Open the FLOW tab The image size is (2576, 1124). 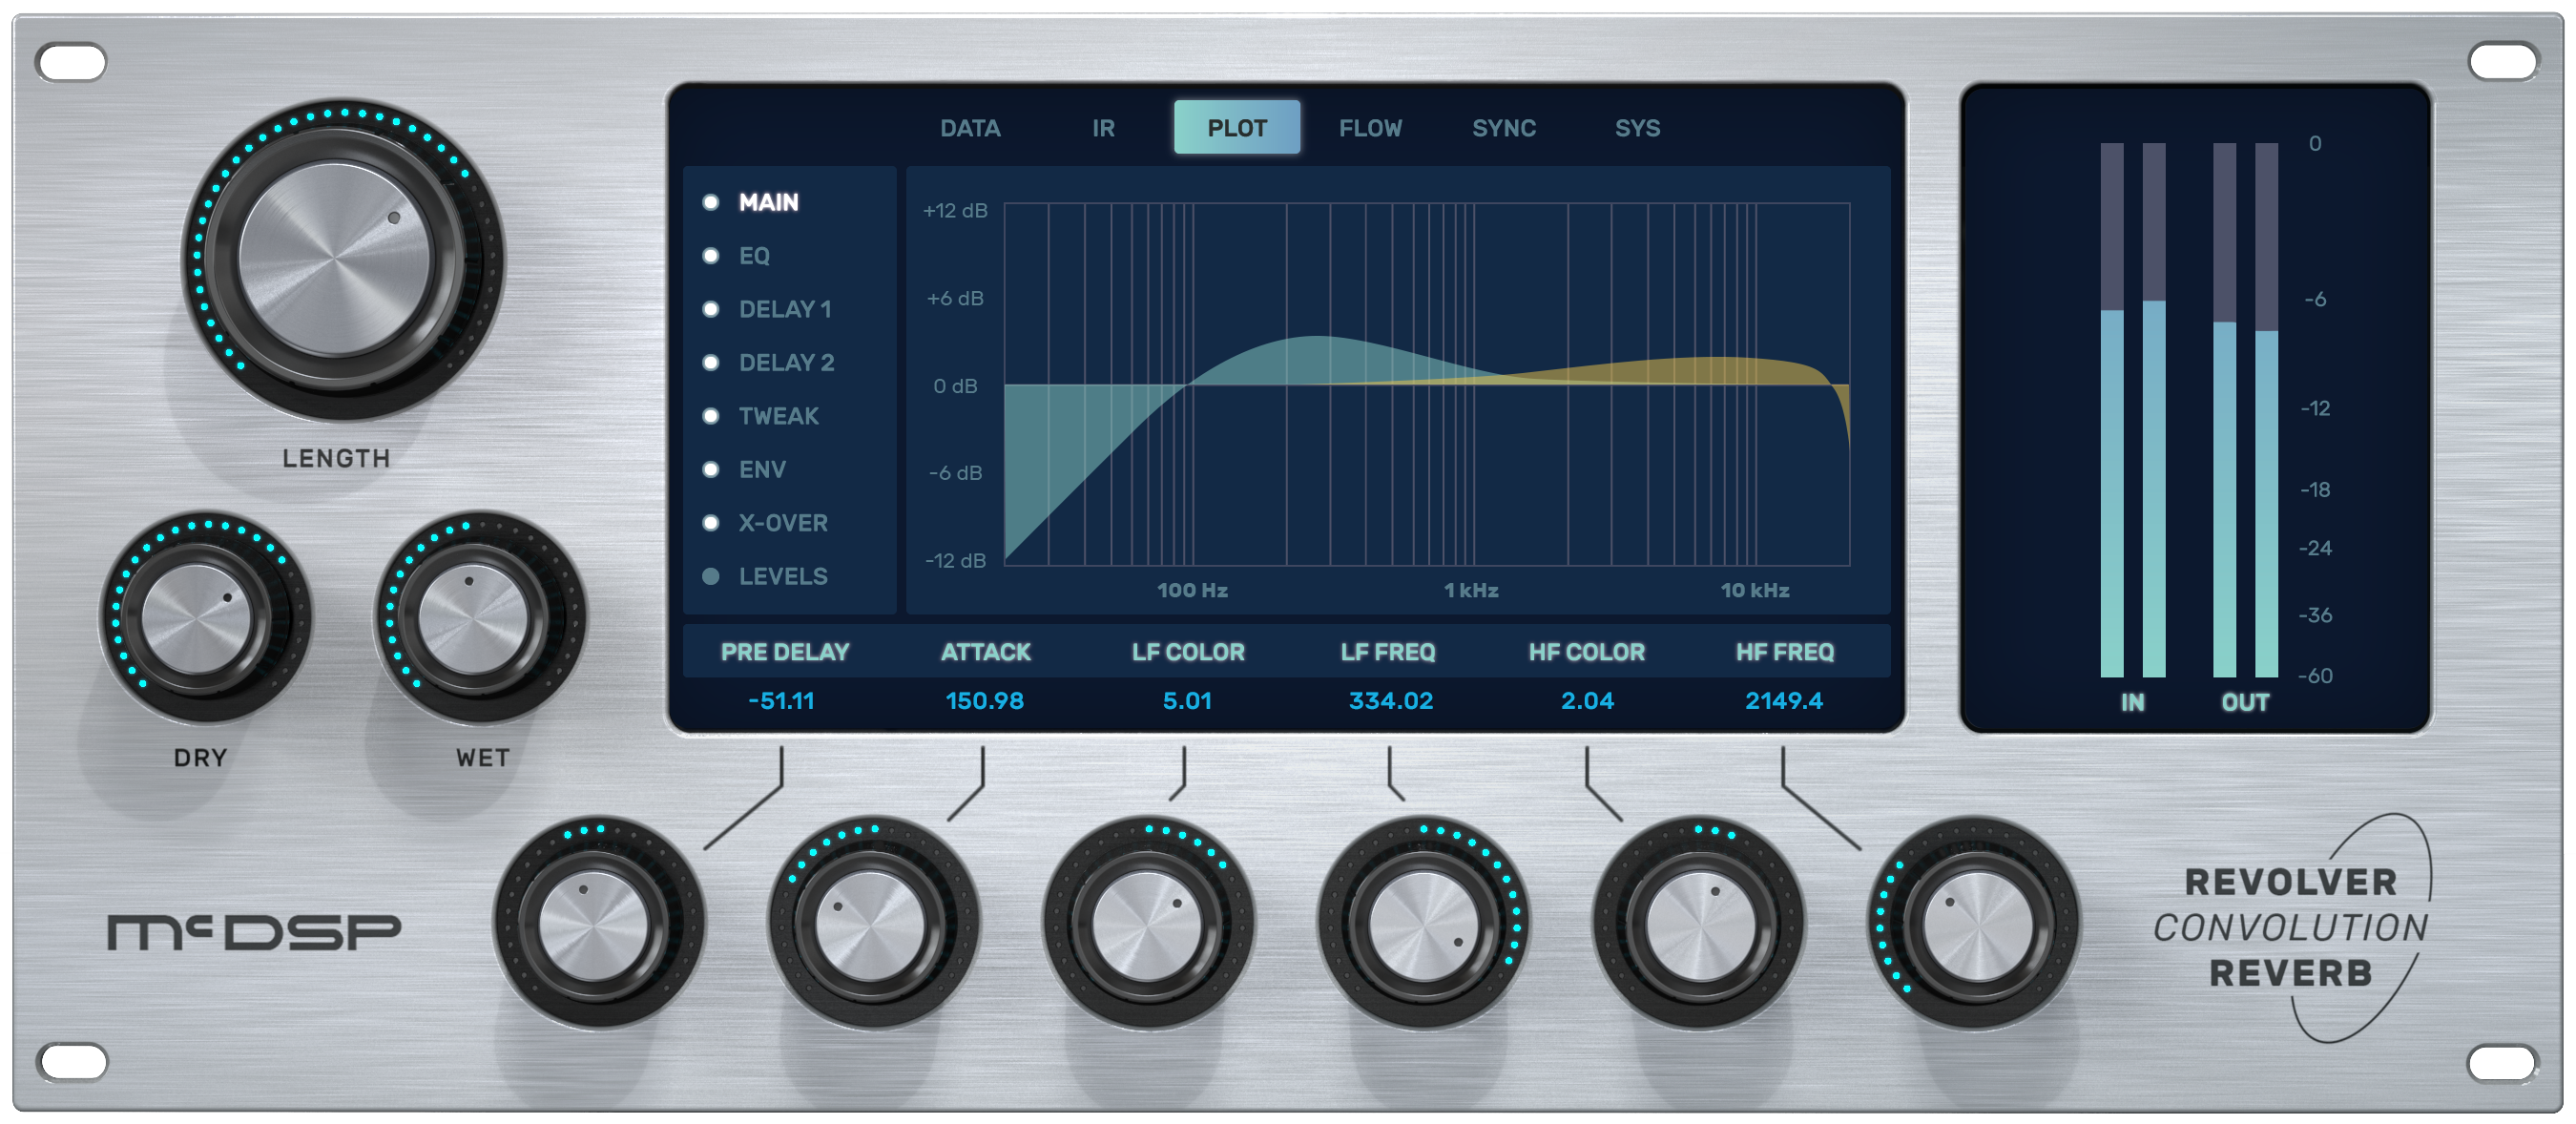tap(1369, 128)
